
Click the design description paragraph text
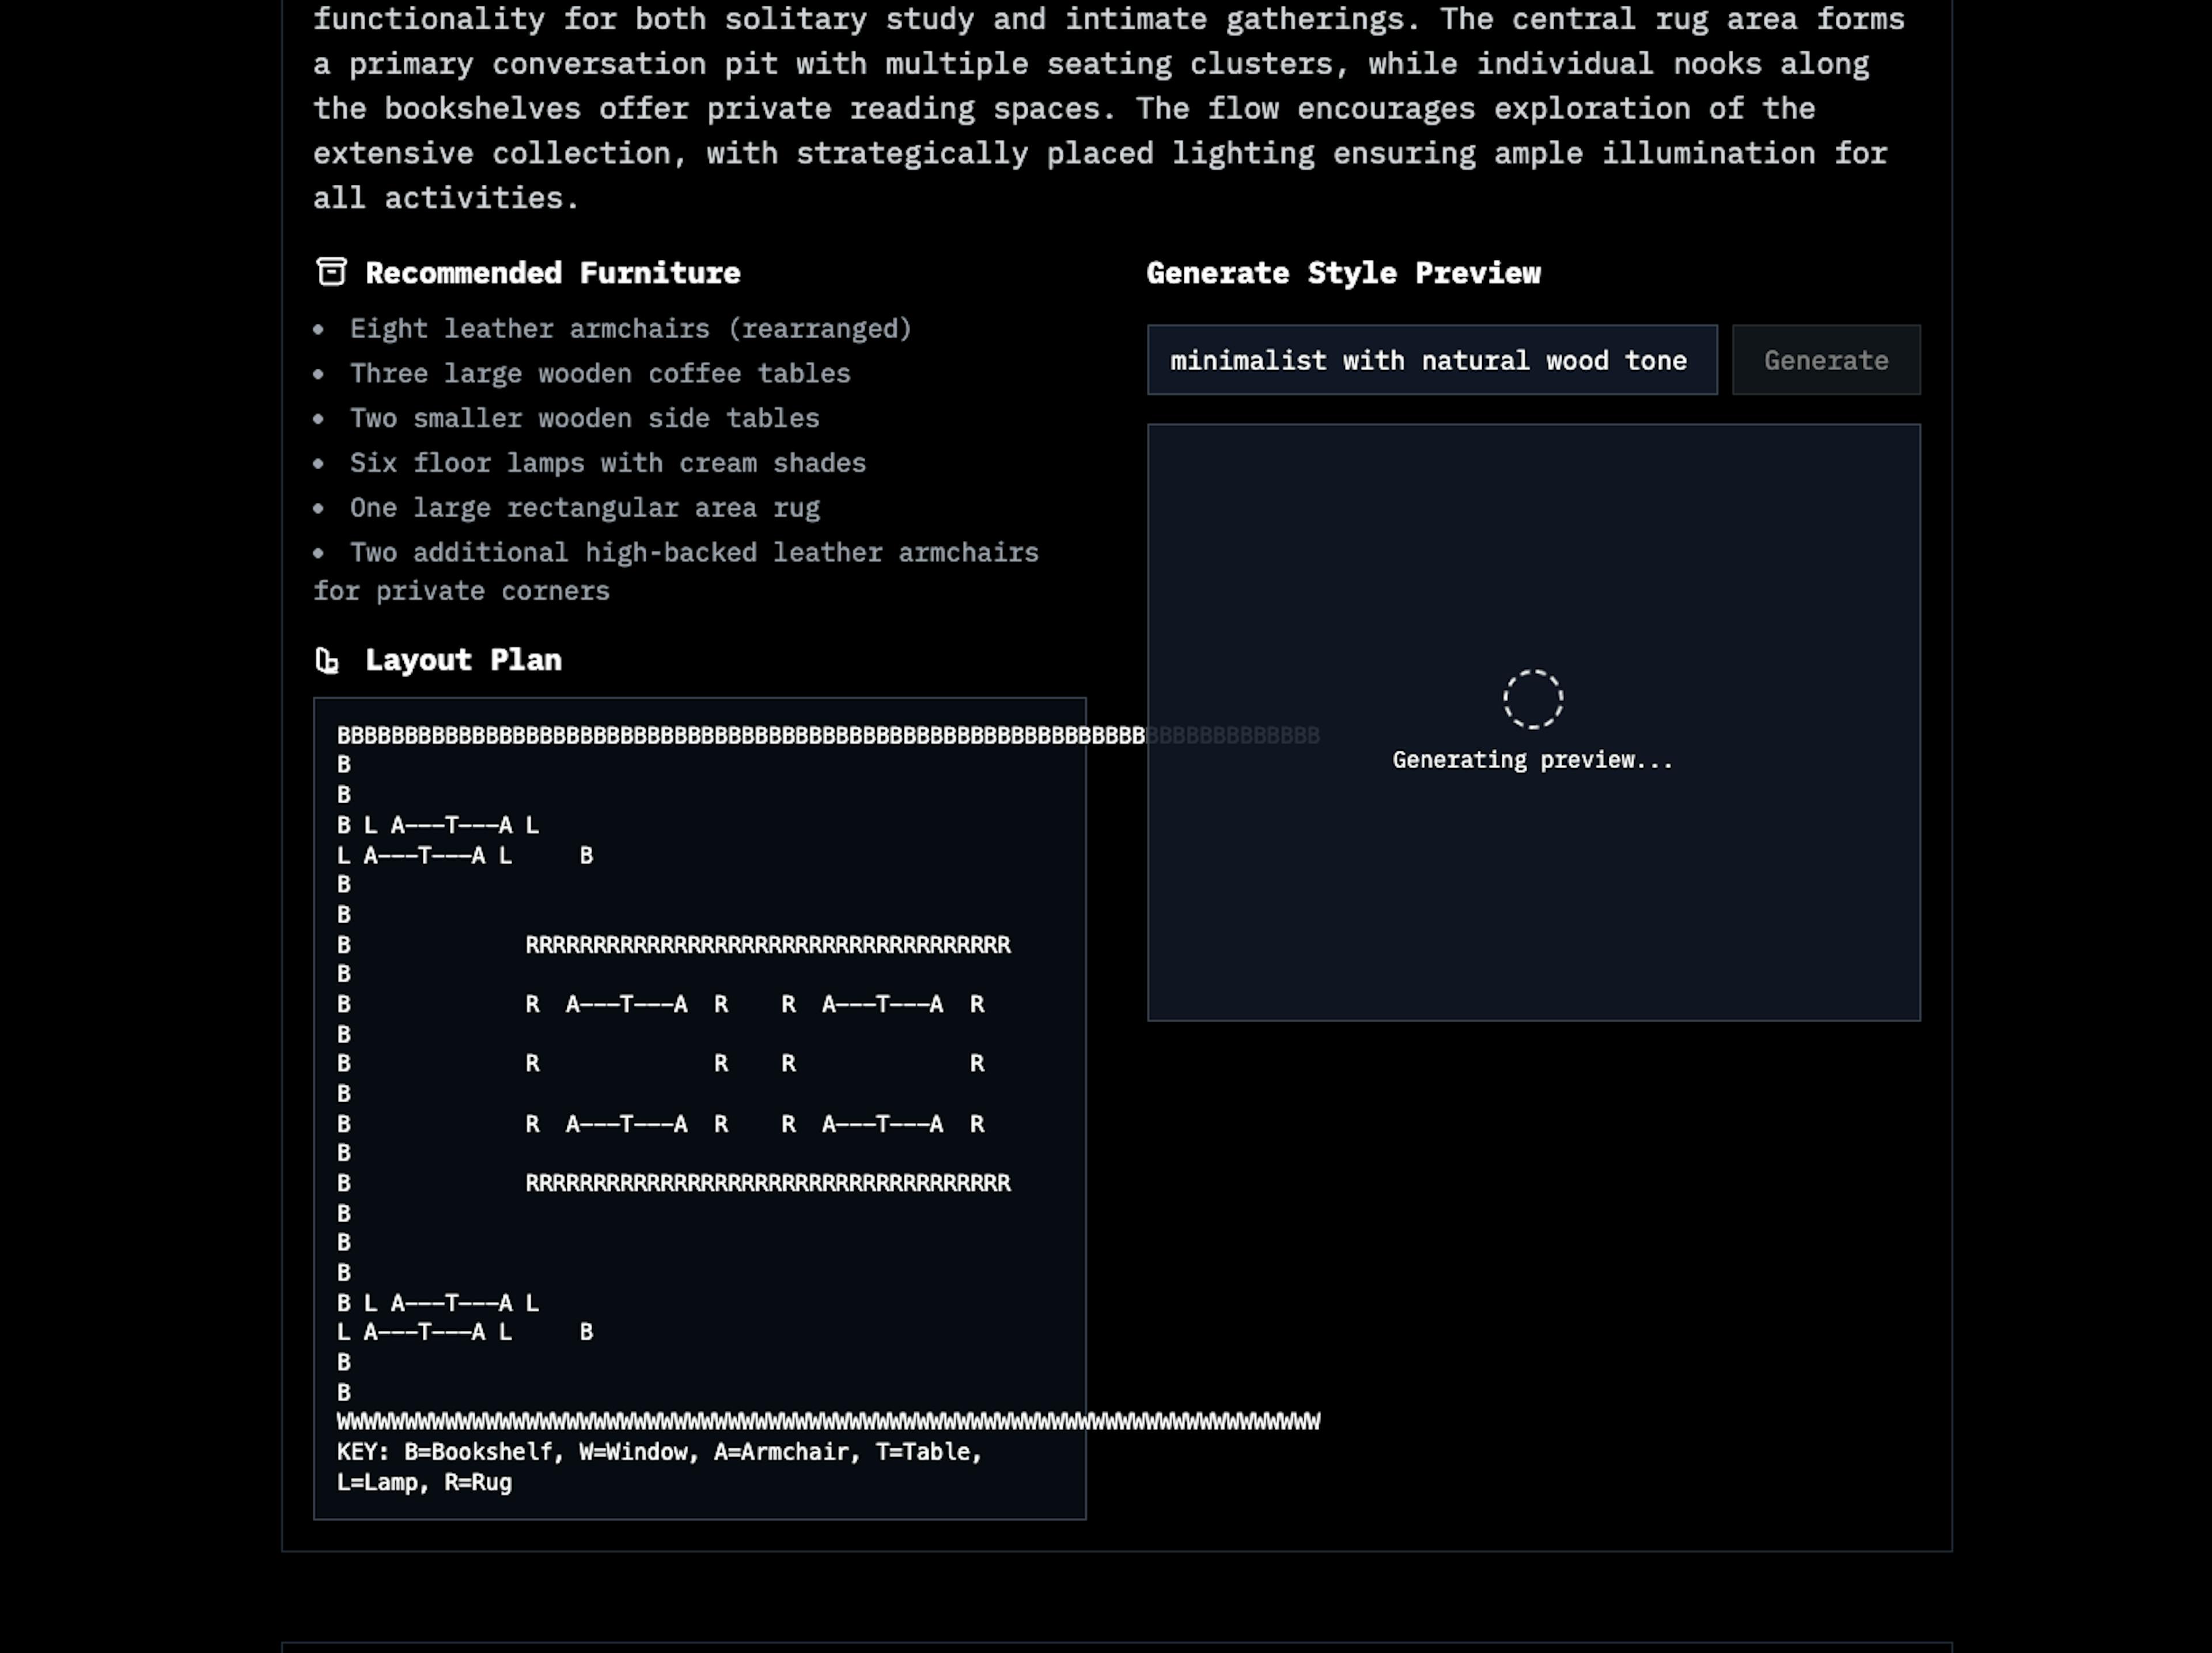(x=1100, y=108)
